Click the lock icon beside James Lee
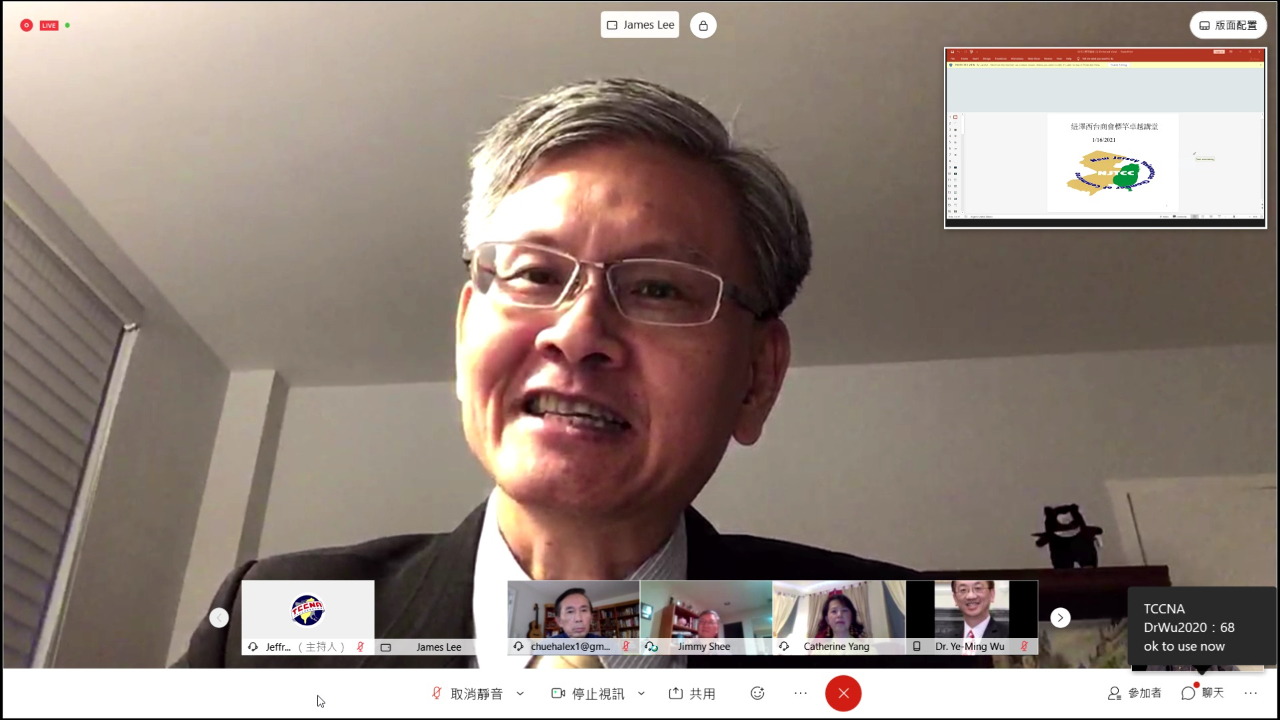This screenshot has height=720, width=1280. [x=703, y=25]
